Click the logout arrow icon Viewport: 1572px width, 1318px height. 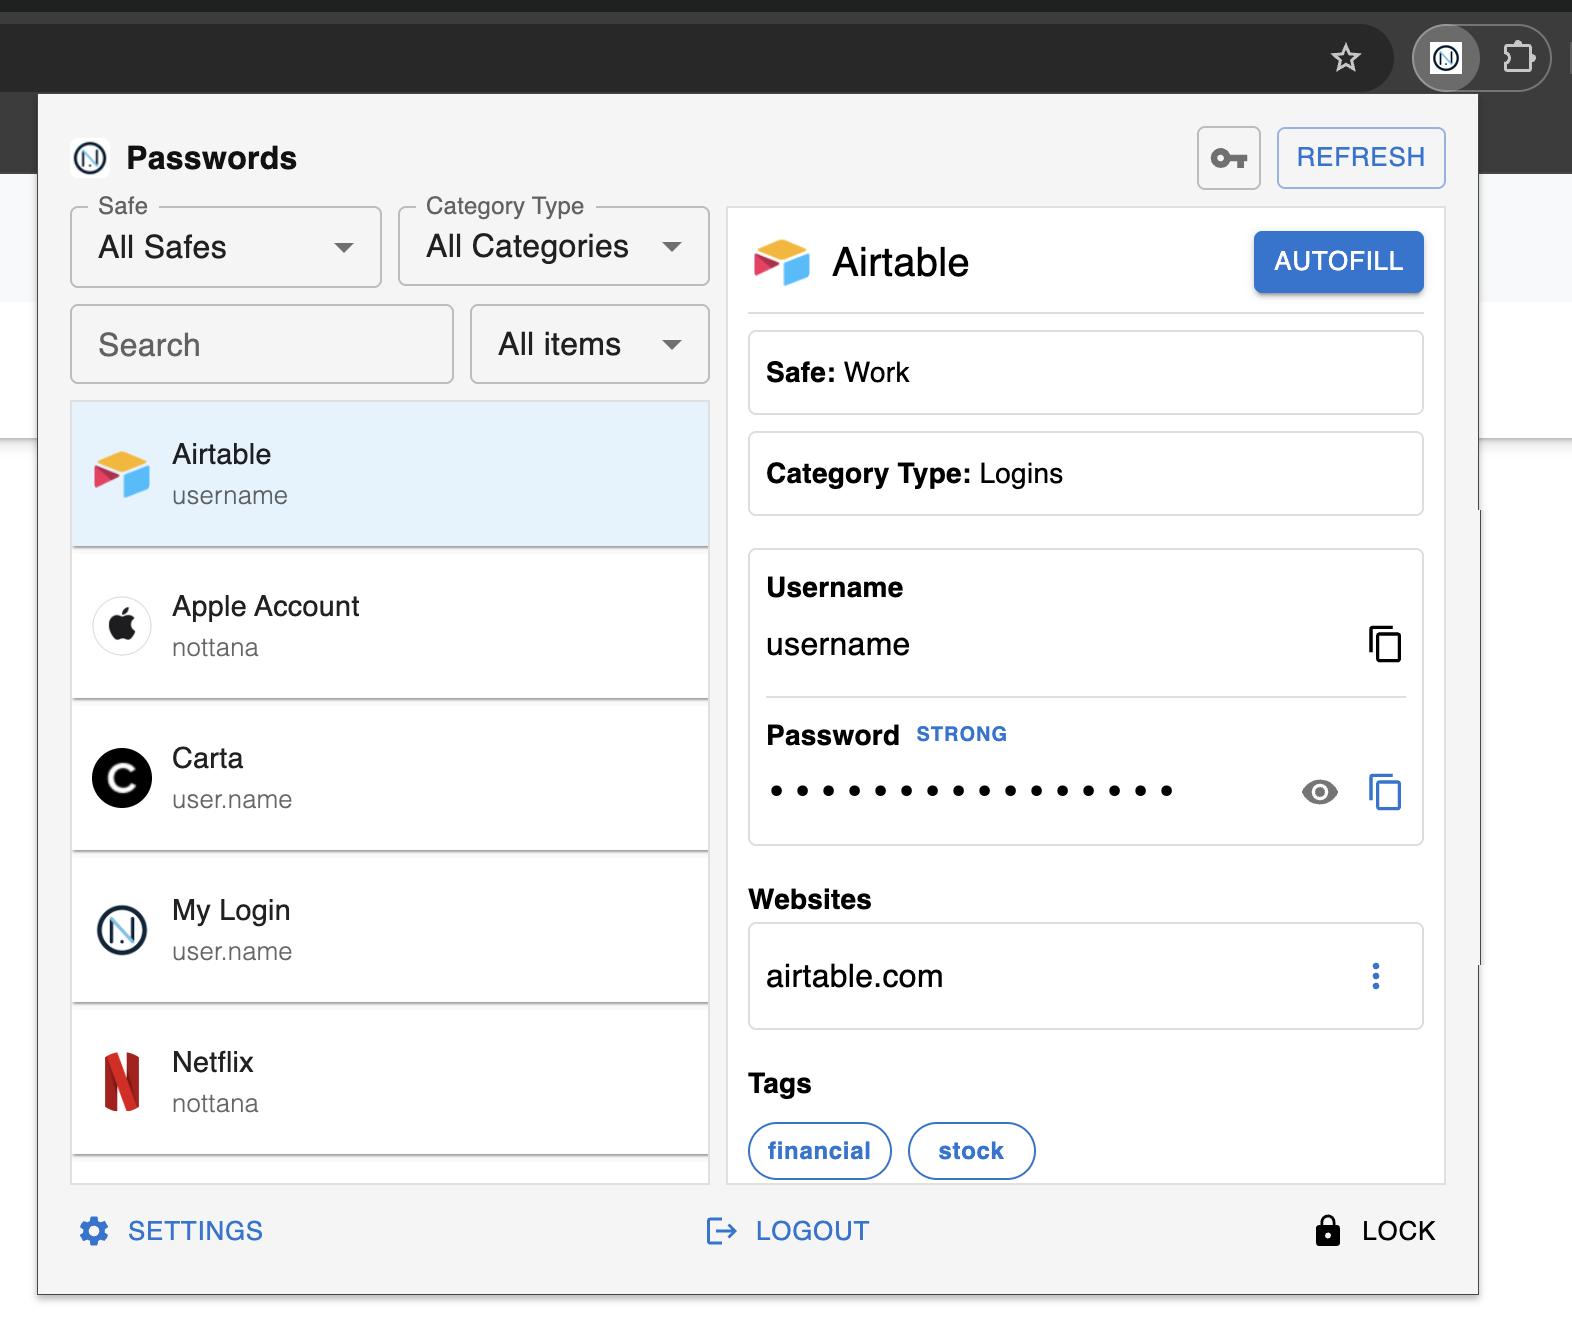click(721, 1231)
